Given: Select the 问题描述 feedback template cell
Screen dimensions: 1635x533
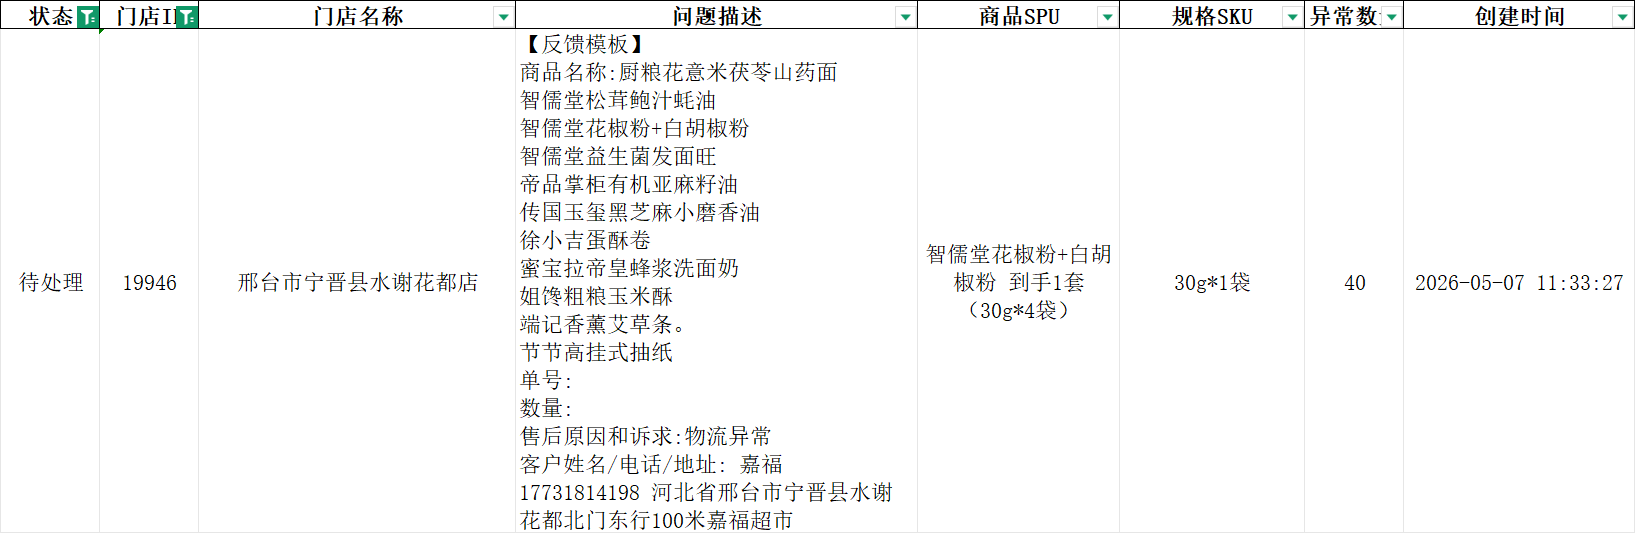Looking at the screenshot, I should [716, 282].
